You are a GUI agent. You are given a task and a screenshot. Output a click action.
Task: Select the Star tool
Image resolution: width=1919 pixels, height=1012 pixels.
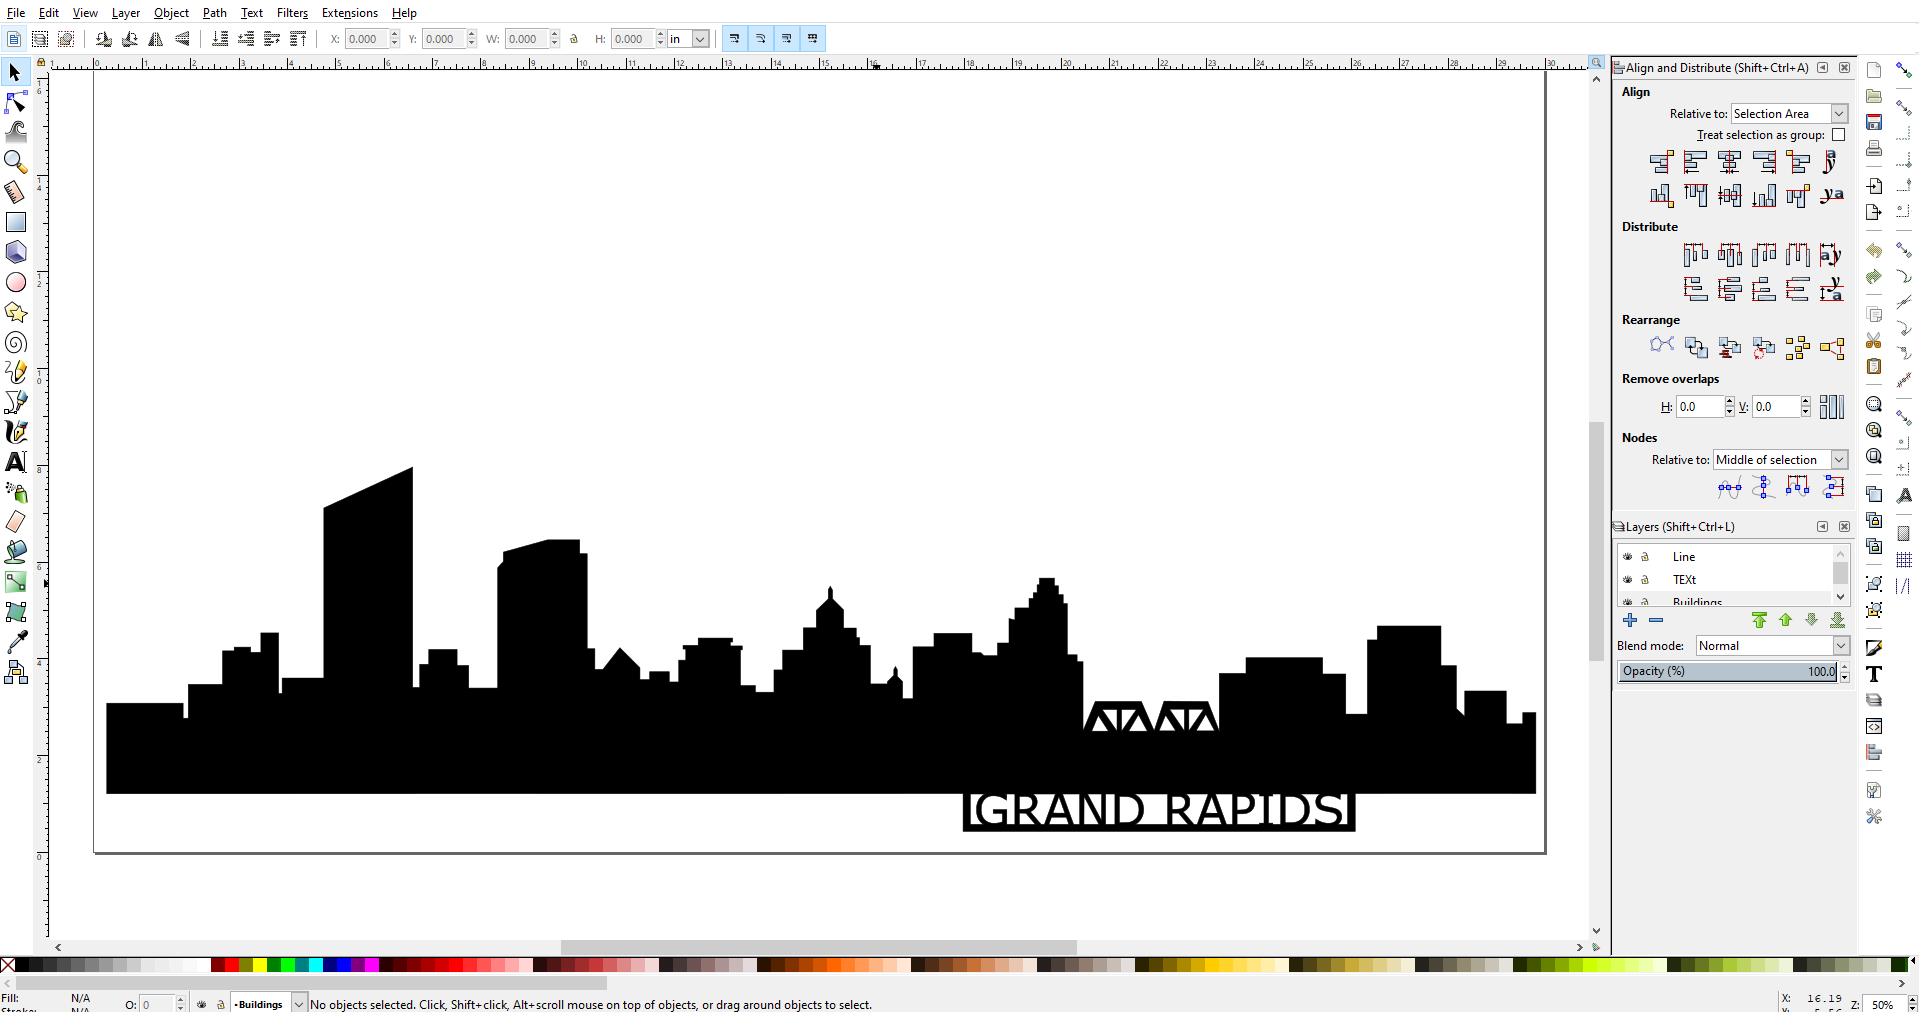[x=15, y=312]
